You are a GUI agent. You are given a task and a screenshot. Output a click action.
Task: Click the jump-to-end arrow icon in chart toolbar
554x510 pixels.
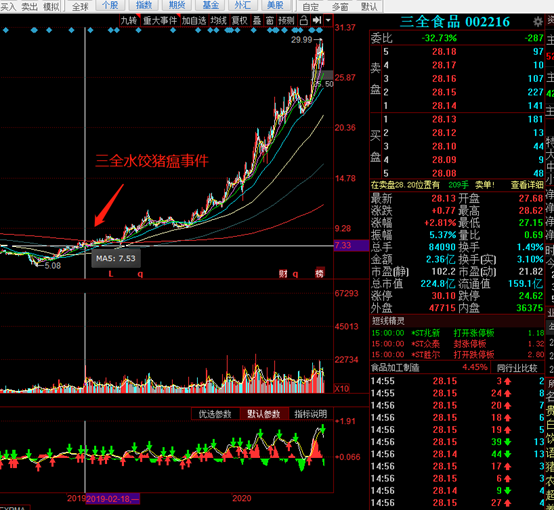point(317,20)
